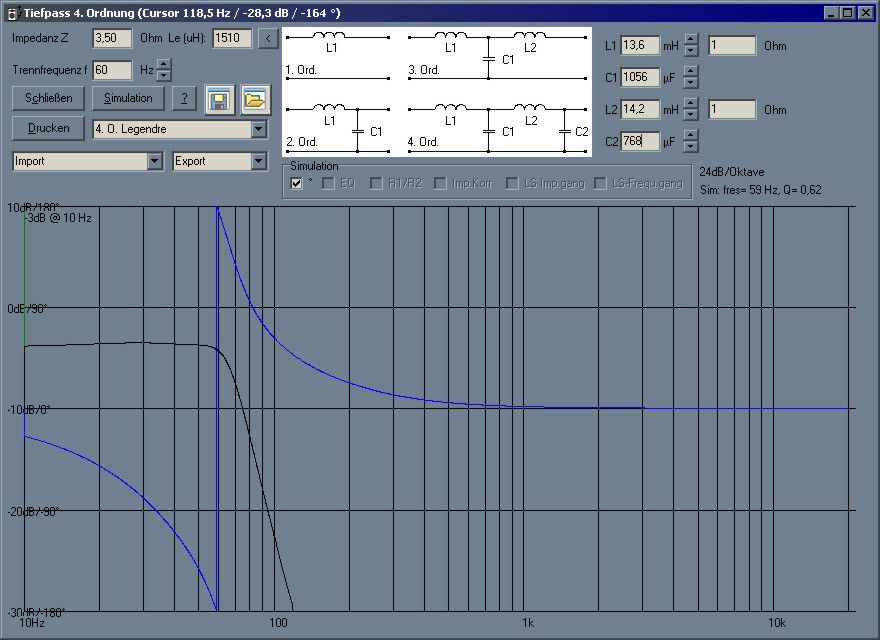Click the Drucken button

pos(48,129)
